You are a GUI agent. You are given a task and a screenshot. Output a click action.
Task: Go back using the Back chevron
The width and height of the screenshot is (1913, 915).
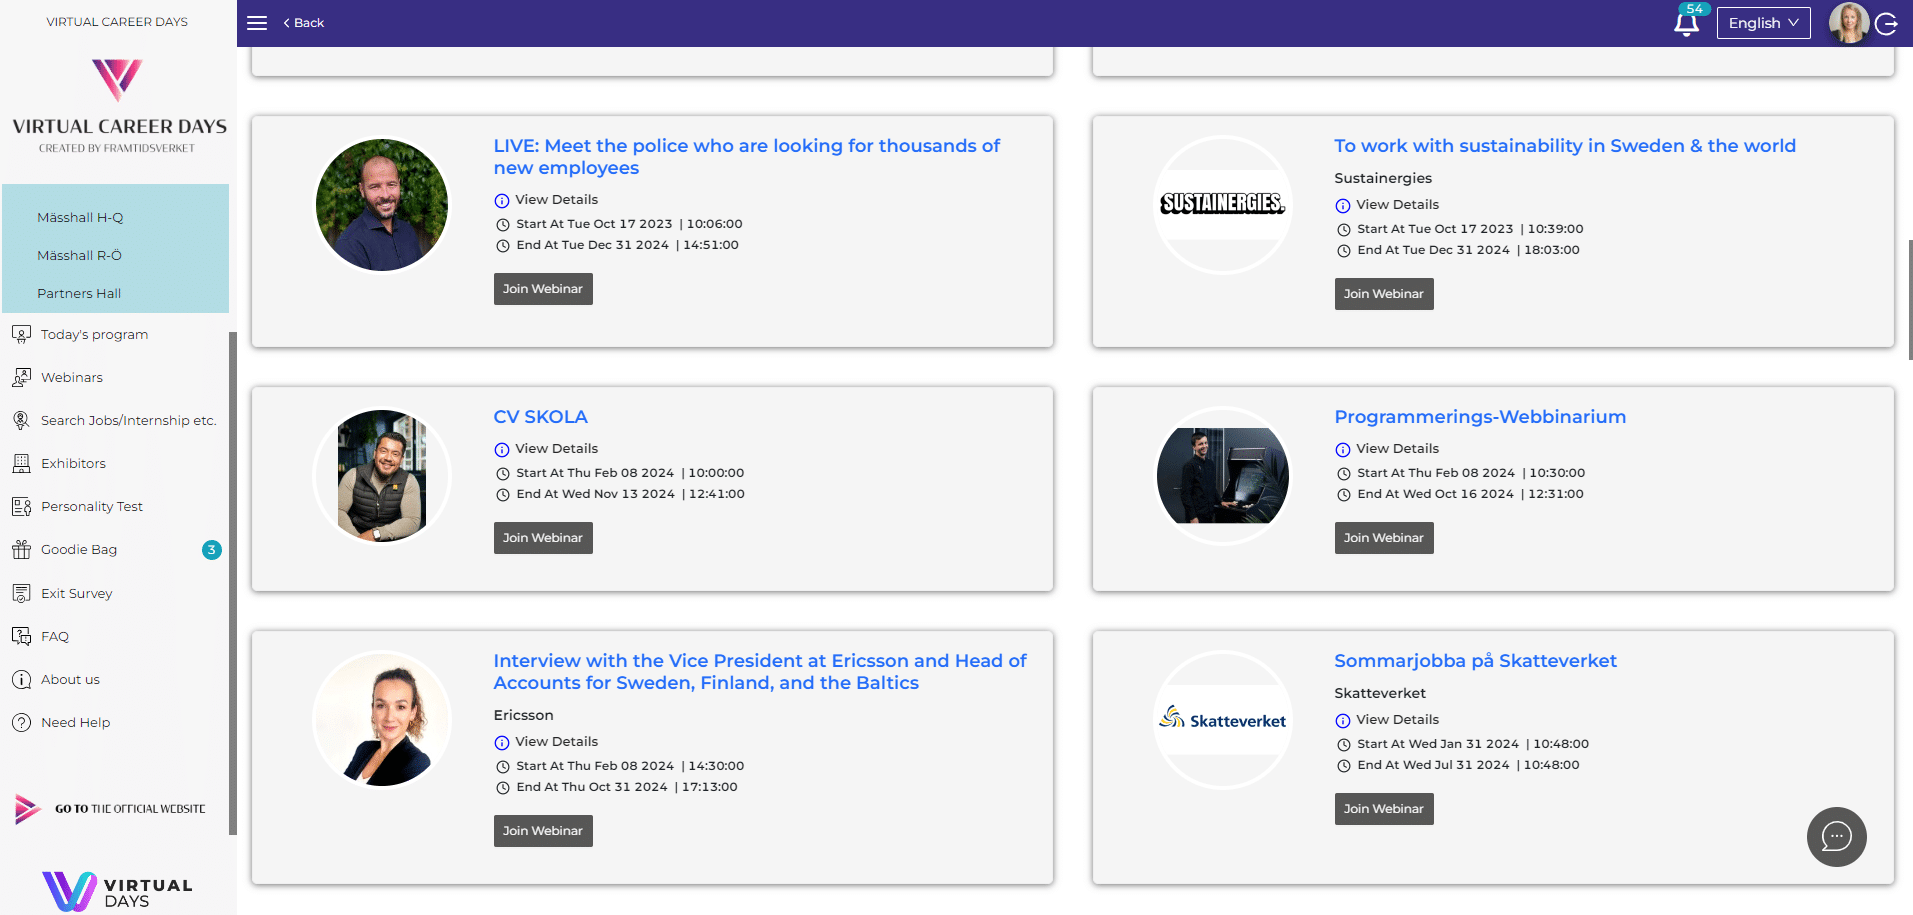[303, 23]
